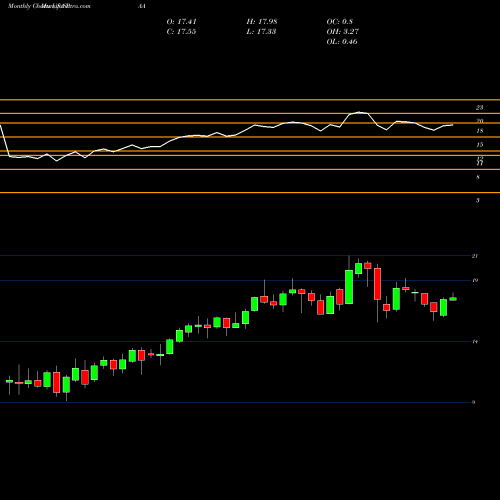Click the 21 price level label

pos(475,256)
